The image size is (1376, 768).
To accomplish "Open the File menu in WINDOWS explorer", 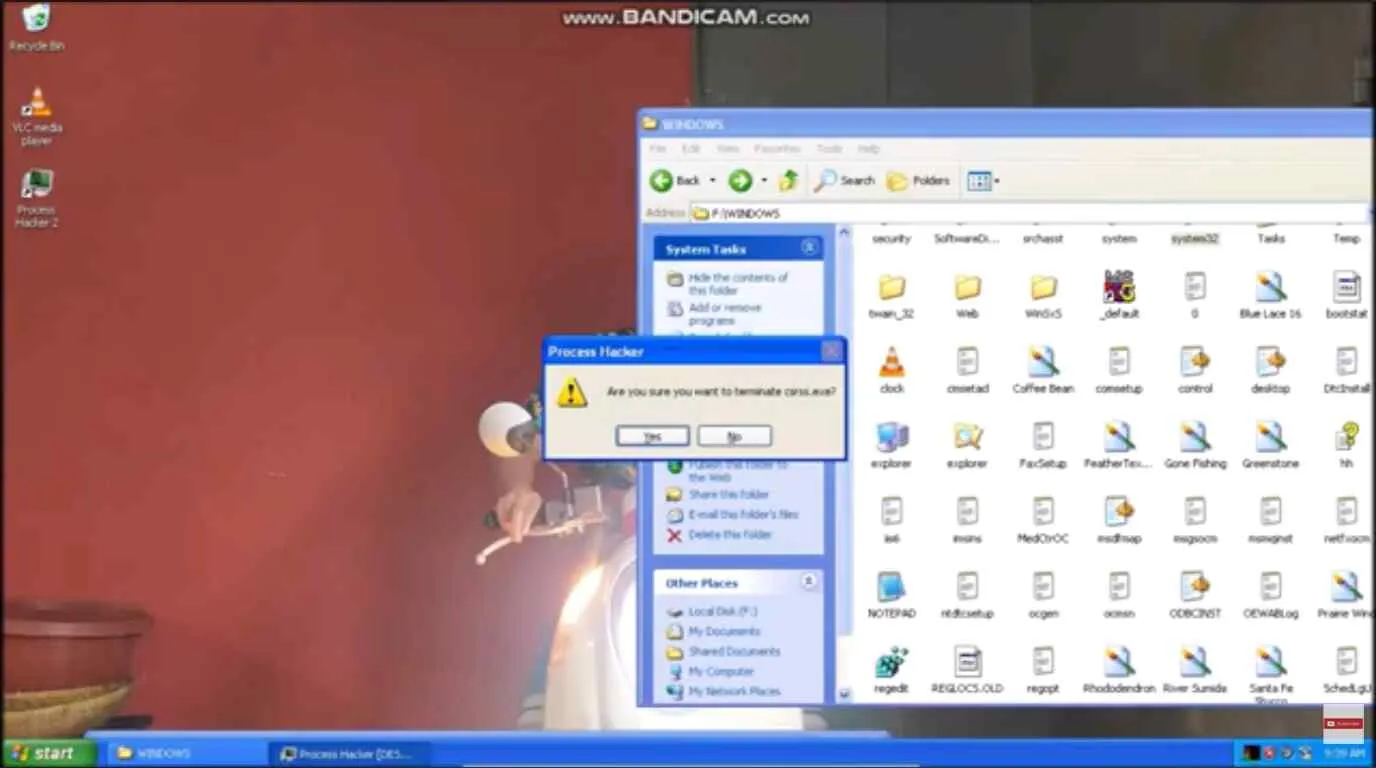I will tap(657, 149).
